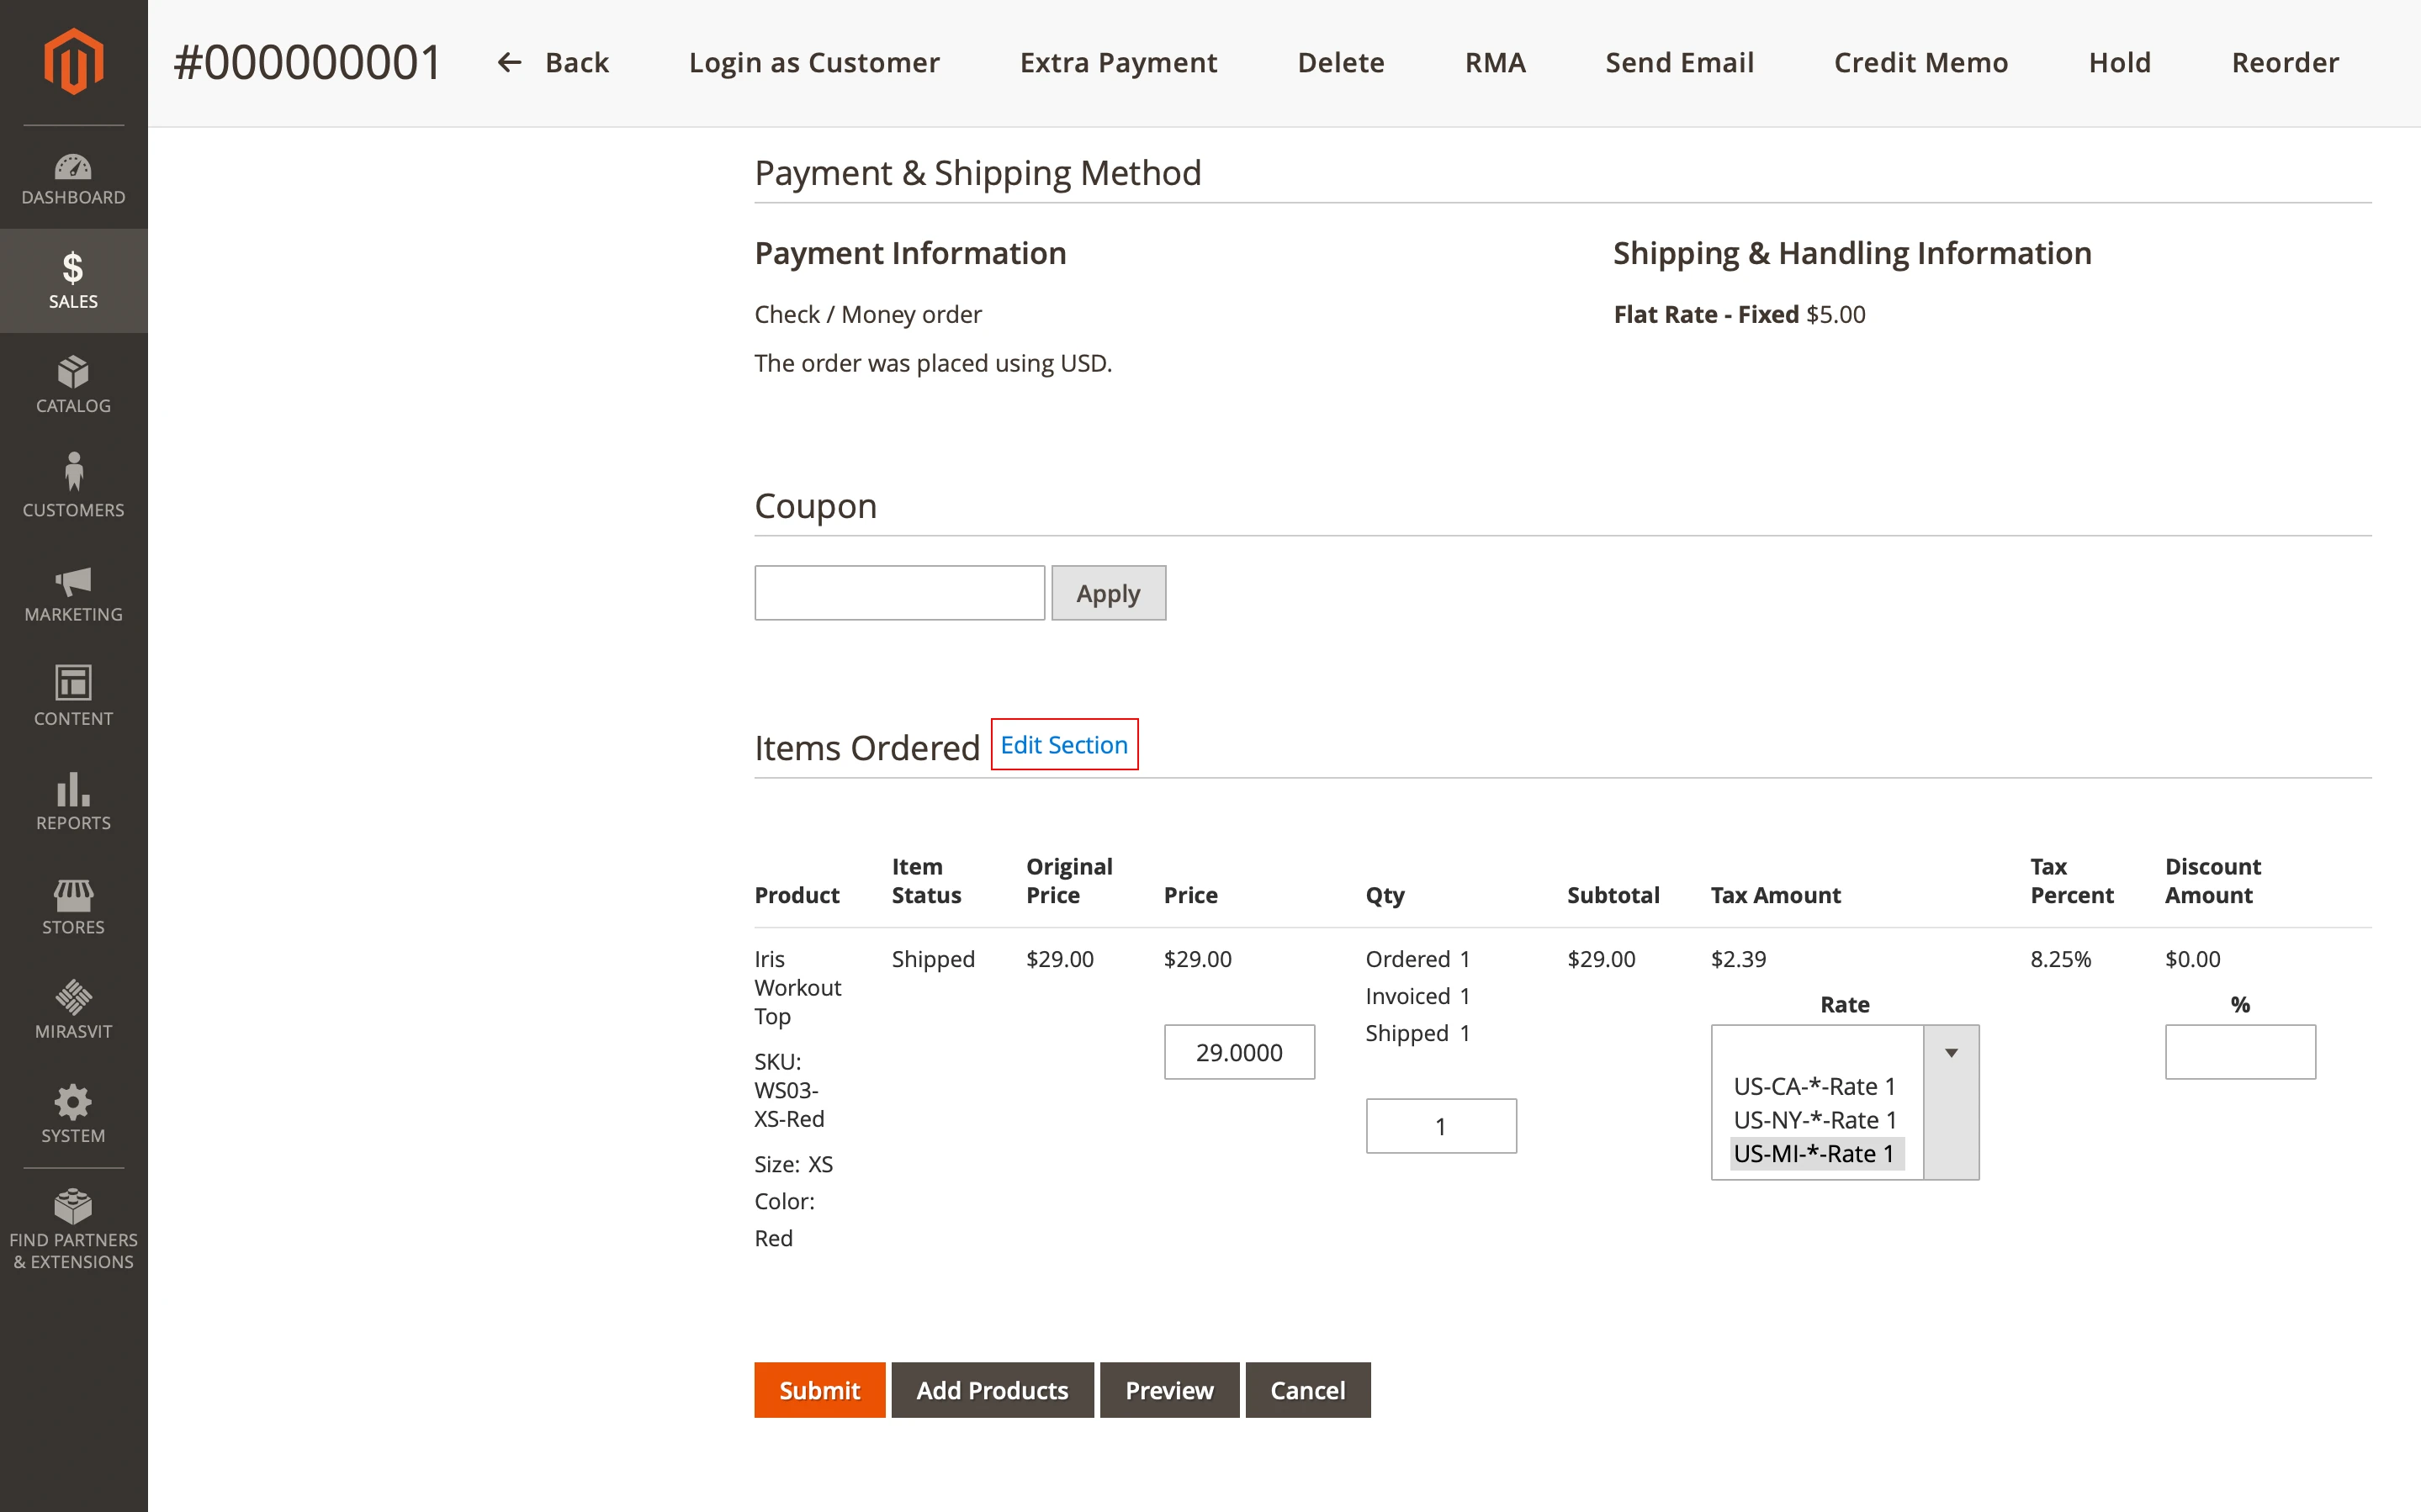Click the Edit Section link
This screenshot has height=1512, width=2421.
[1064, 745]
